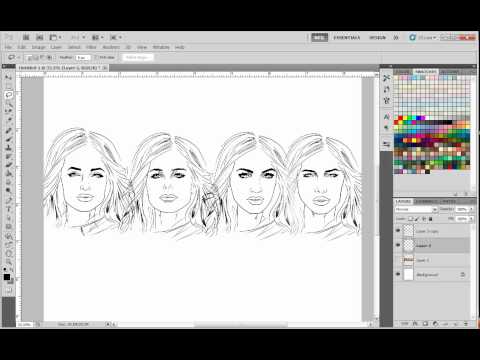
Task: Enable the Anti-alias checkbox
Action: click(96, 57)
